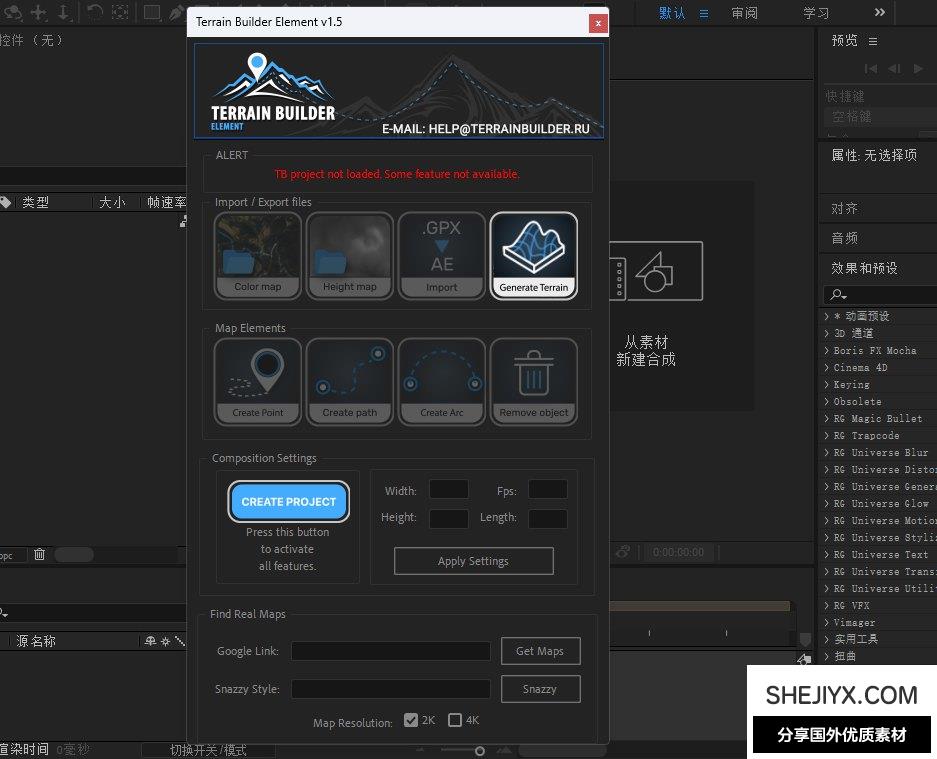
Task: Adjust the timeline zoom slider handle
Action: pos(480,751)
